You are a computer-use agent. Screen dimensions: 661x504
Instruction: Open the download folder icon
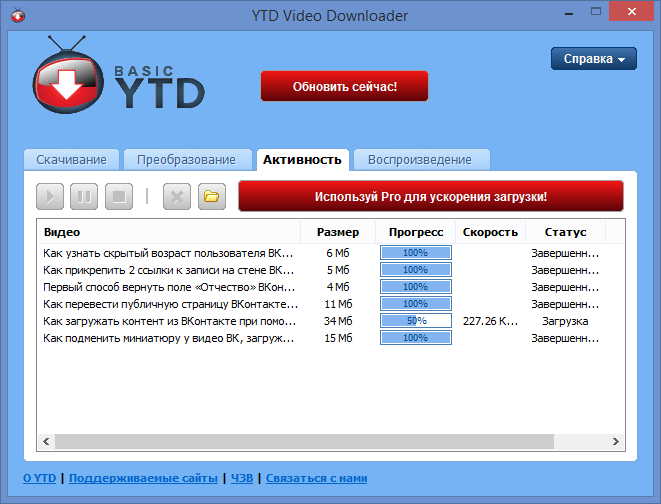point(212,196)
